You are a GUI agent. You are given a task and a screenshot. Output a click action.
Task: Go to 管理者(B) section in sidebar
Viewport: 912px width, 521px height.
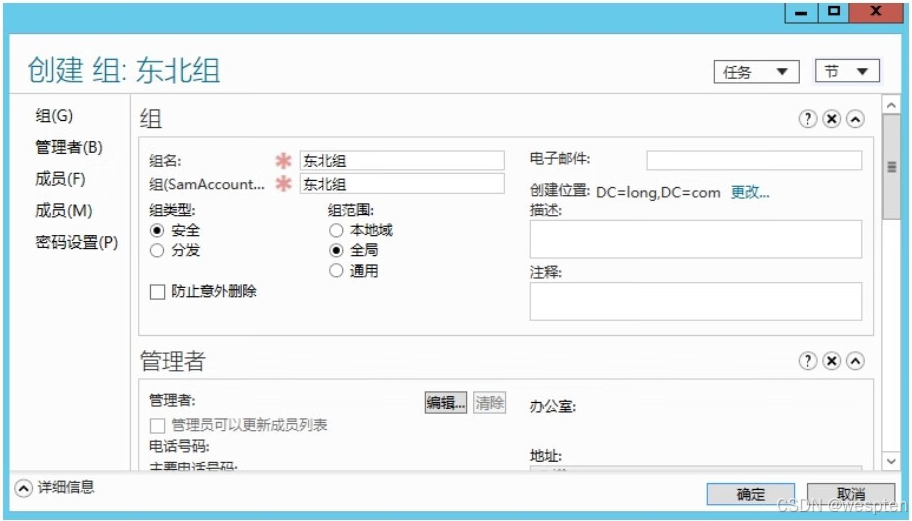pos(69,147)
